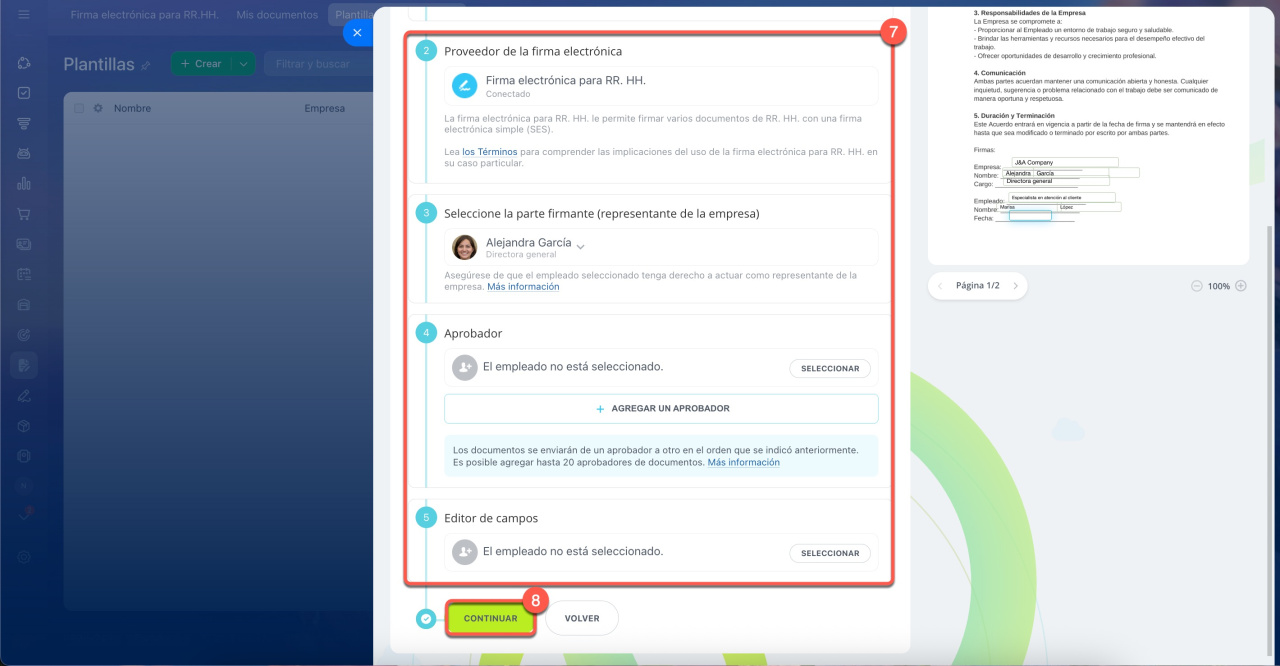
Task: Click the Directora general field in preview
Action: point(1056,181)
